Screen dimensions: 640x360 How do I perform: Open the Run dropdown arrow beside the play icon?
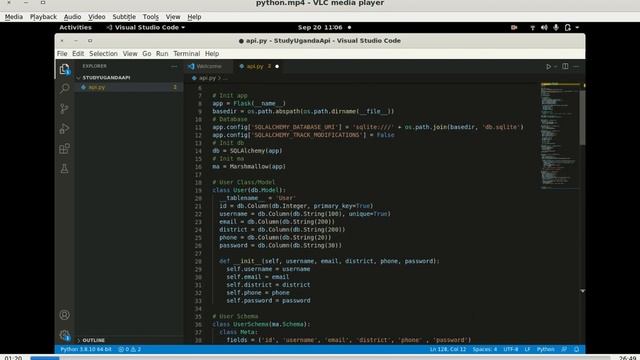point(556,67)
